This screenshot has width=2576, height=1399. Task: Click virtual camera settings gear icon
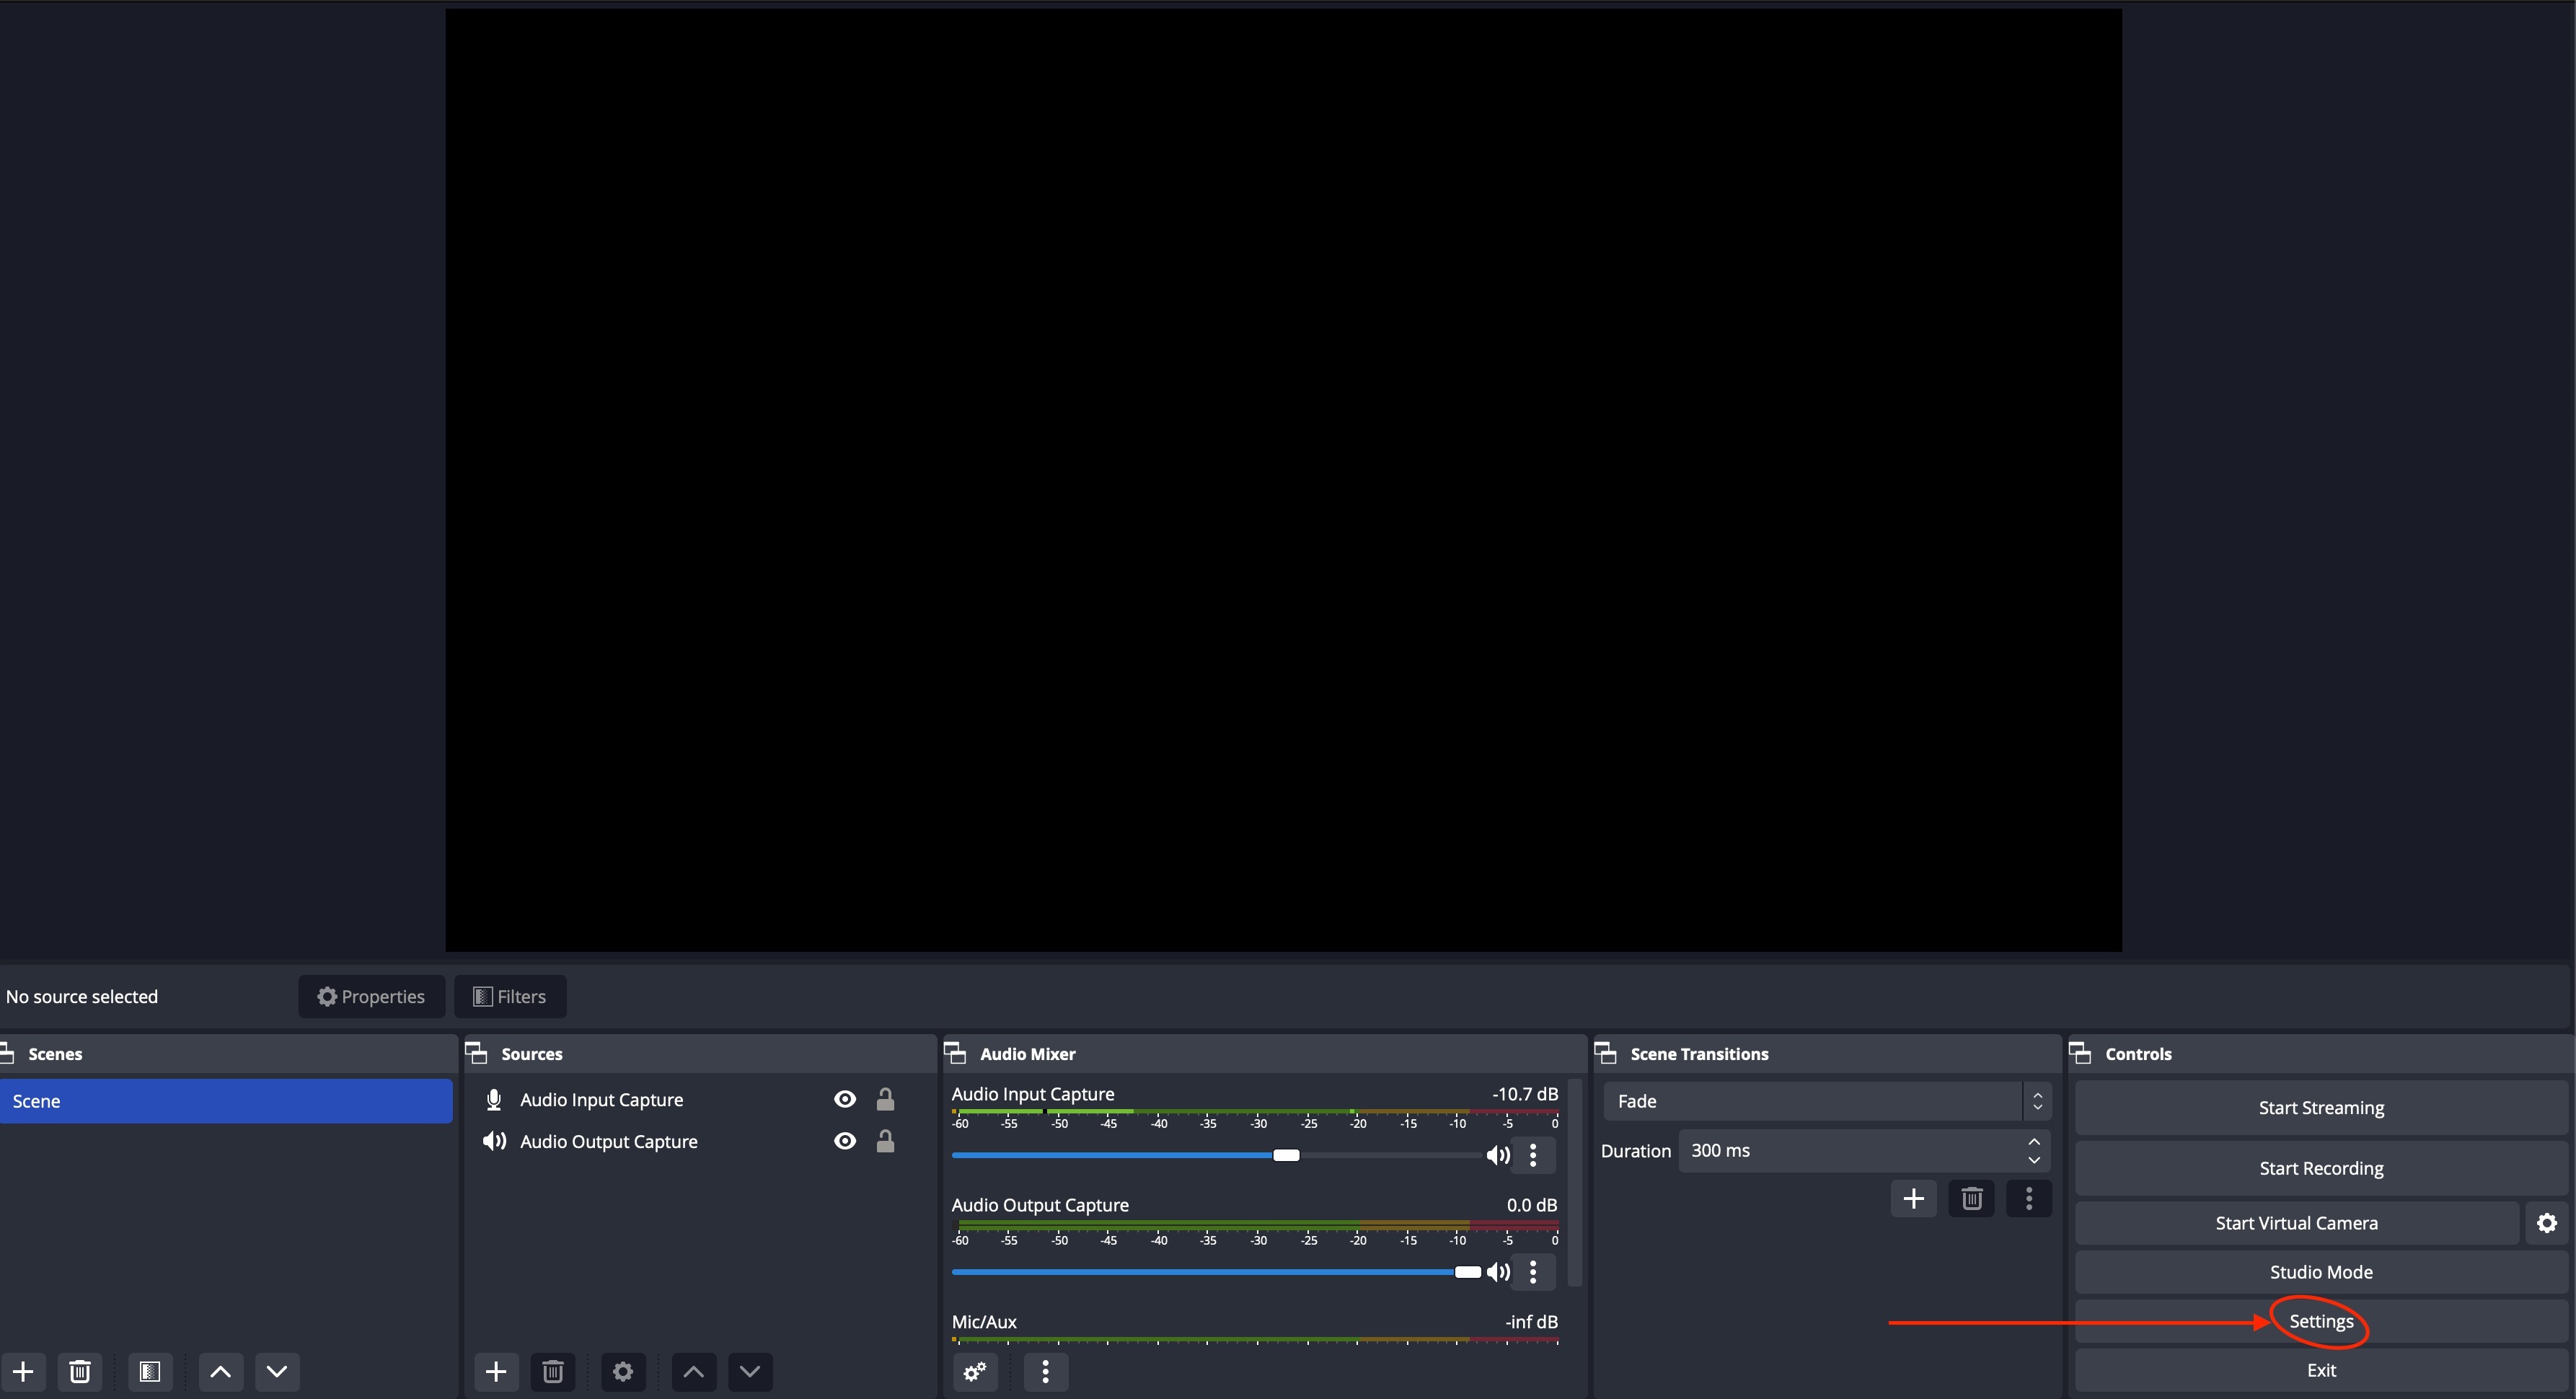[x=2546, y=1223]
